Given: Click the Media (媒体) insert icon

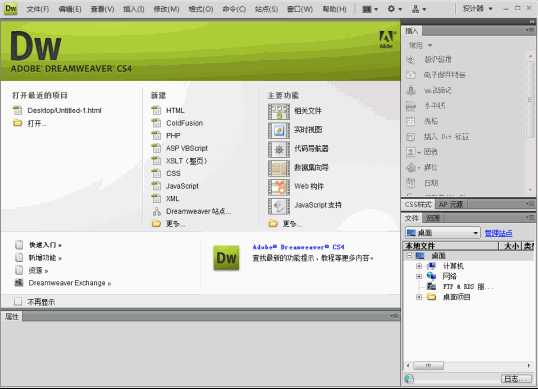Looking at the screenshot, I should click(411, 167).
